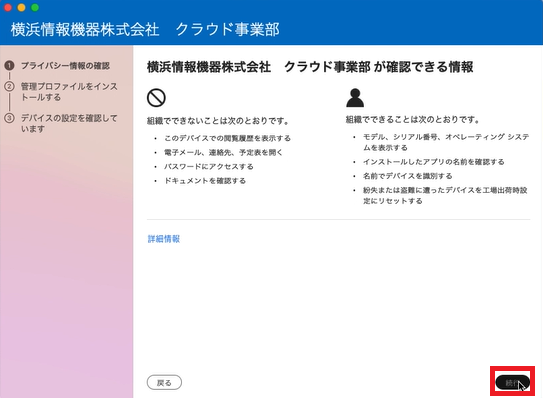This screenshot has height=398, width=543.
Task: Select the step 1 numbered circle
Action: coord(9,65)
